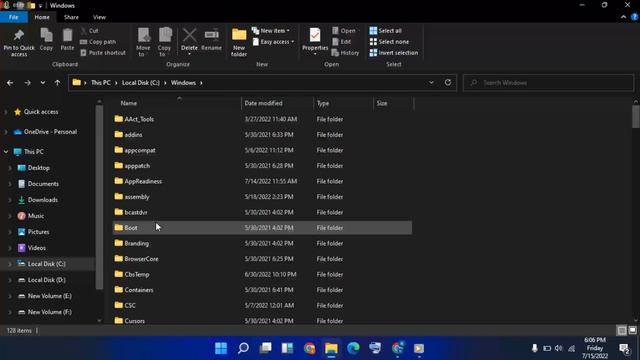The height and width of the screenshot is (360, 640).
Task: Click Select none
Action: tap(389, 42)
